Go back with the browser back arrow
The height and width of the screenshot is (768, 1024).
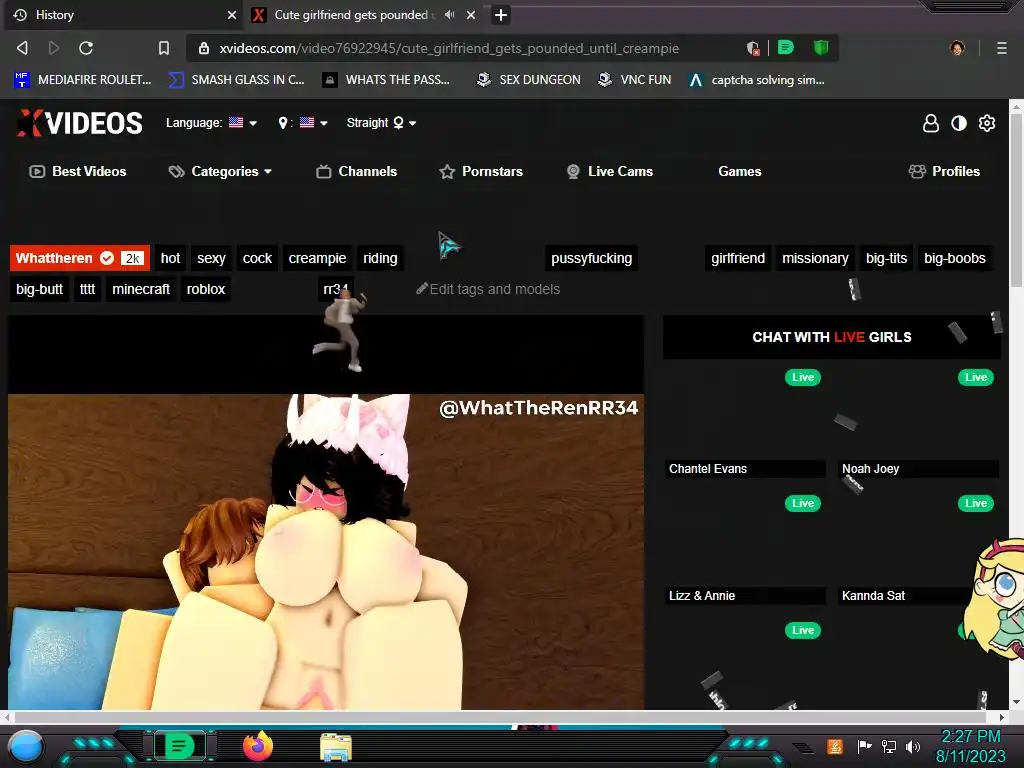(22, 48)
